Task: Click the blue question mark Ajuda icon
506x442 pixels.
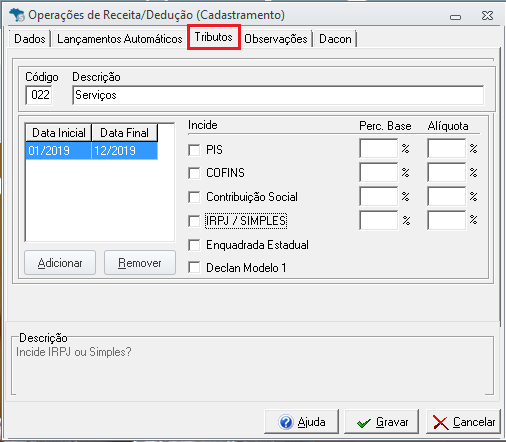Action: (286, 422)
